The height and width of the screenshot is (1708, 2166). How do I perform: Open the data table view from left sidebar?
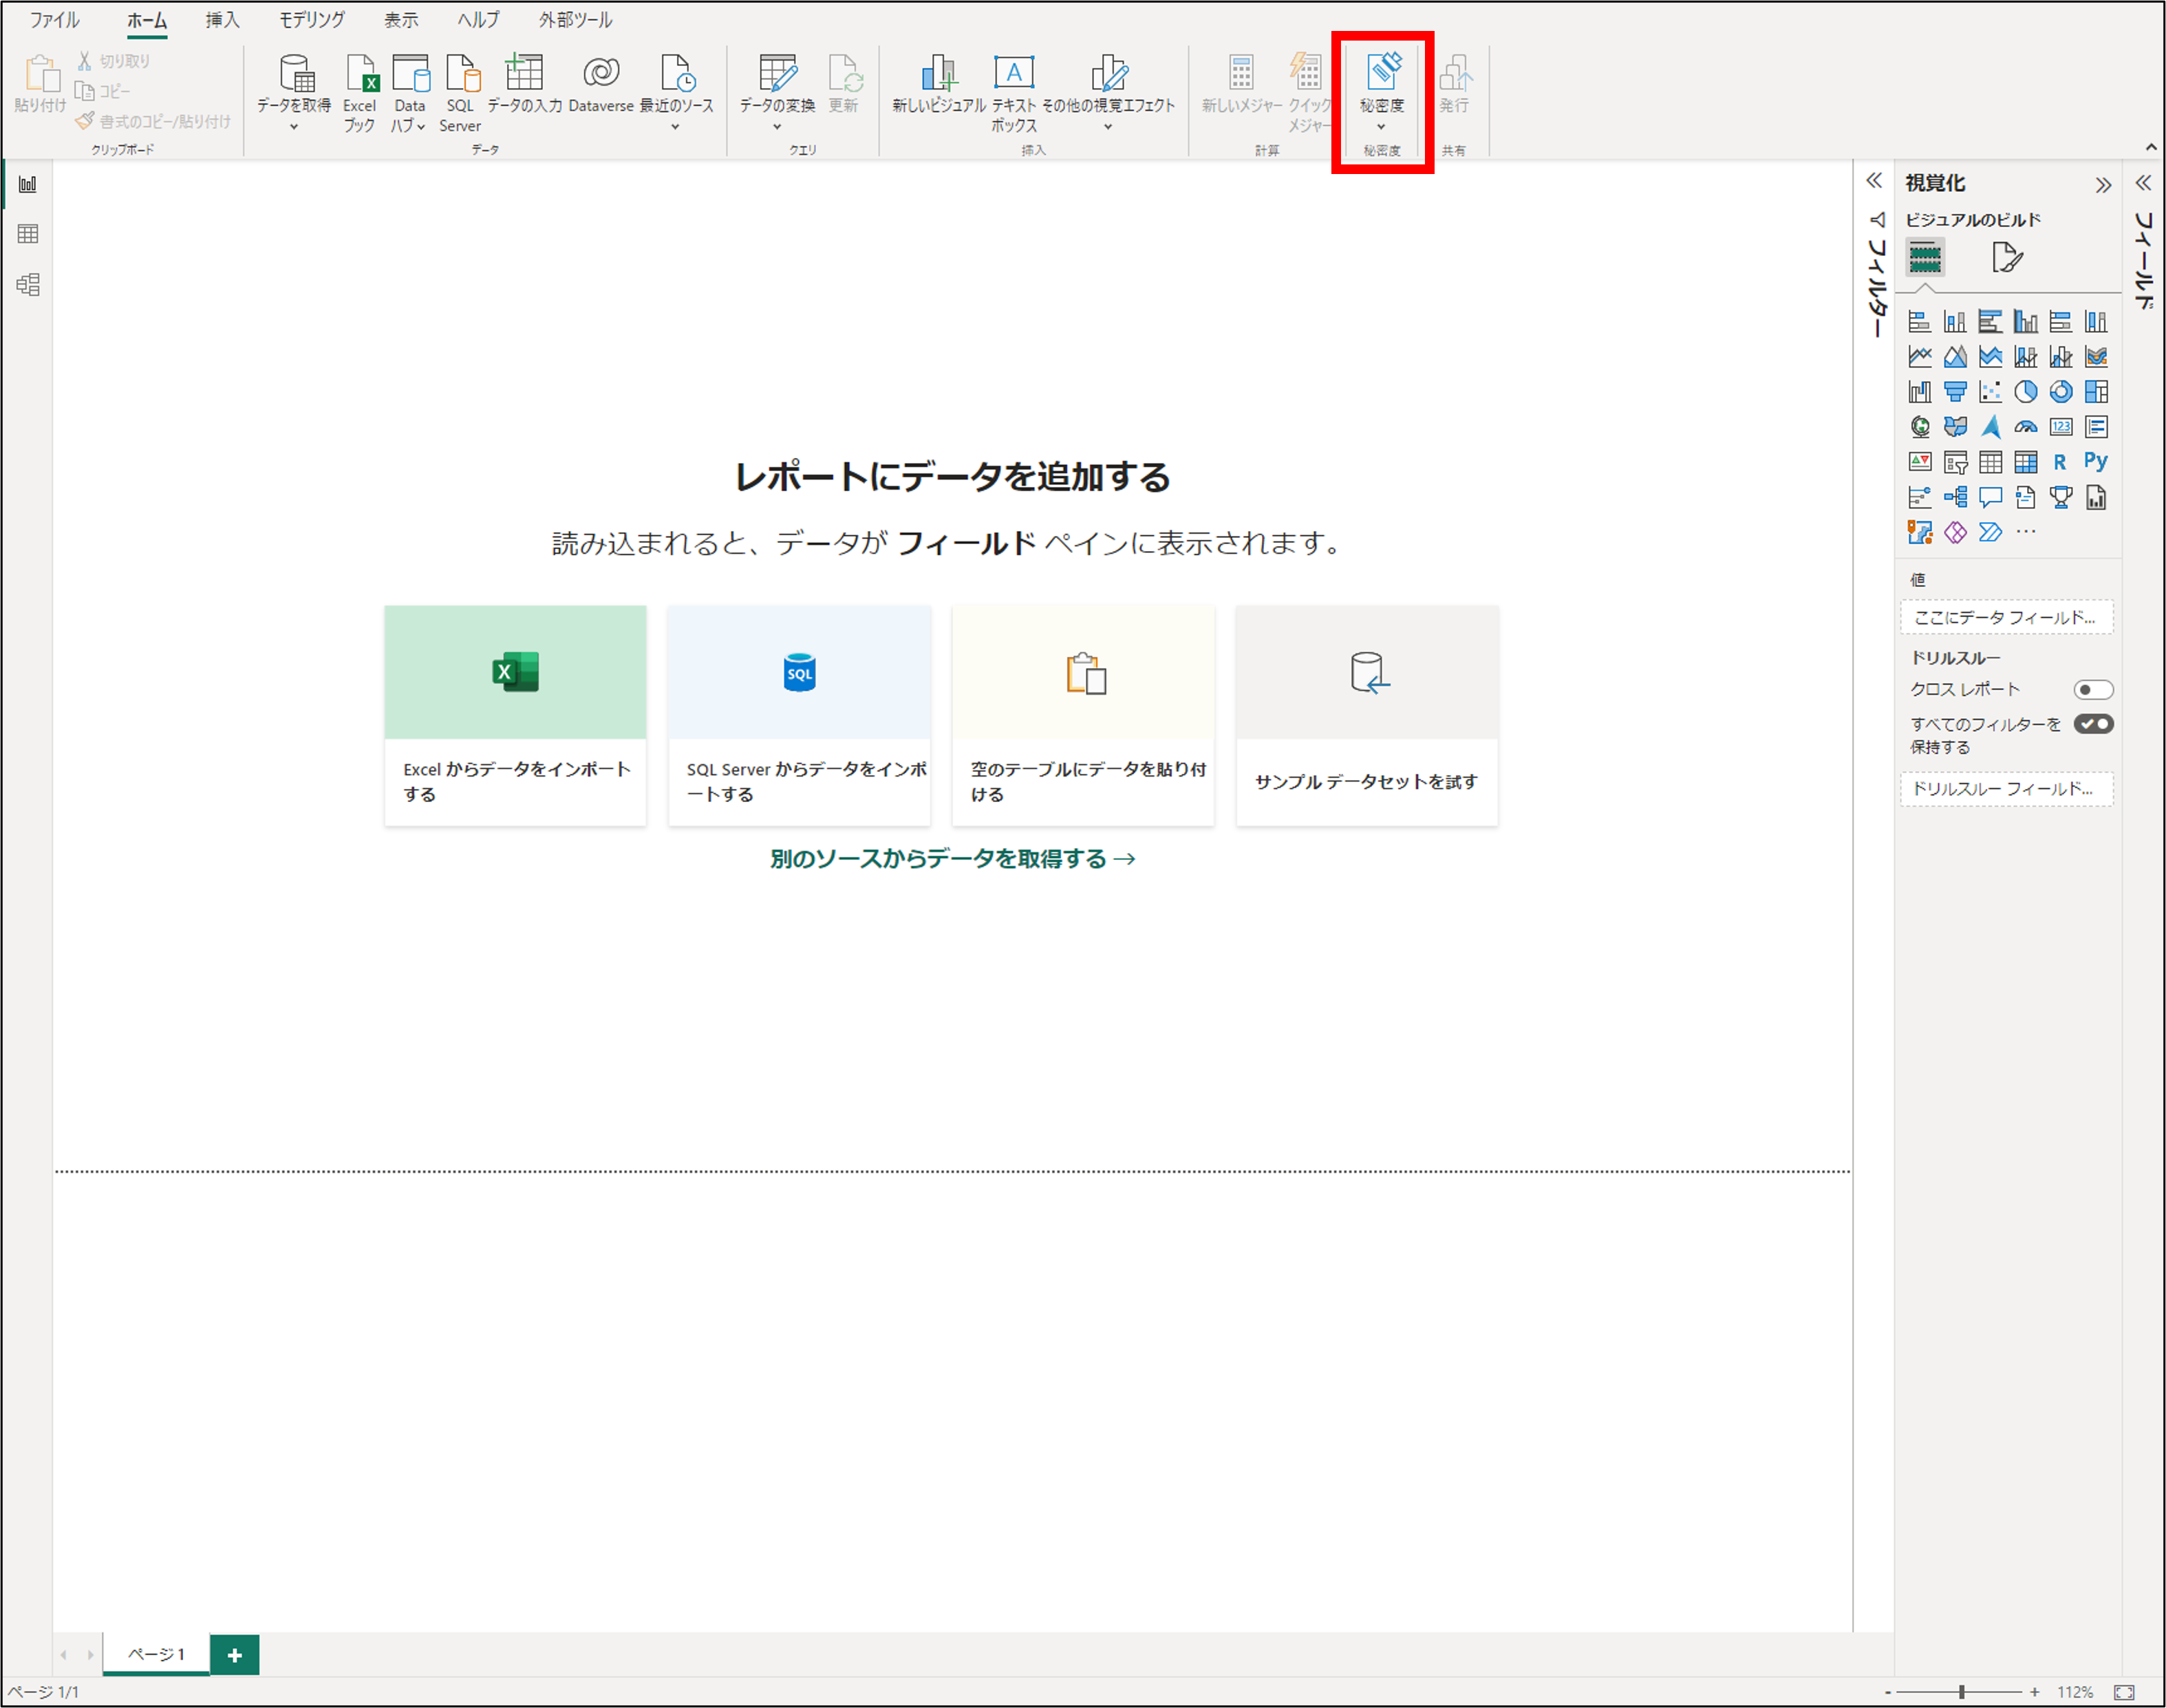tap(28, 235)
